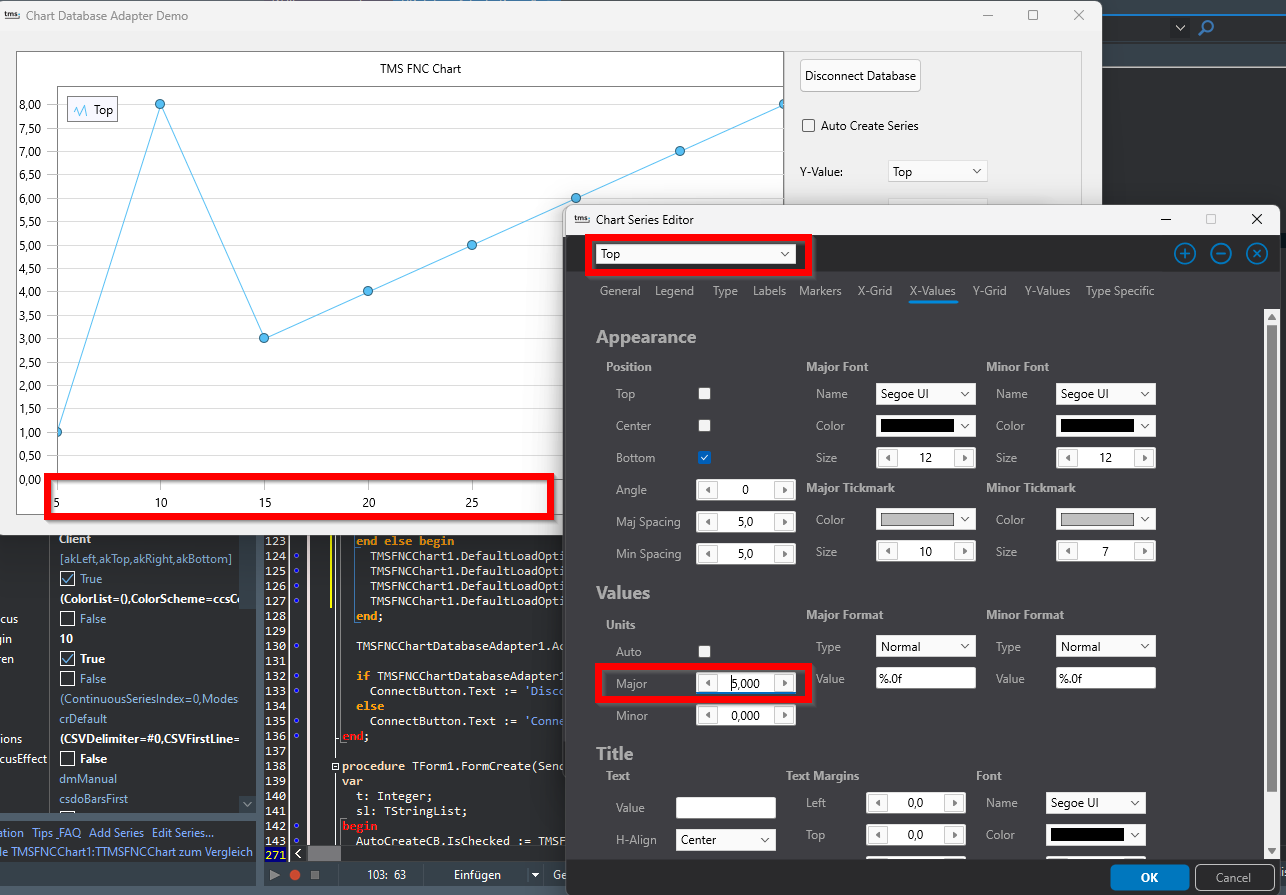Image resolution: width=1286 pixels, height=895 pixels.
Task: Switch to the Legend tab
Action: pos(674,291)
